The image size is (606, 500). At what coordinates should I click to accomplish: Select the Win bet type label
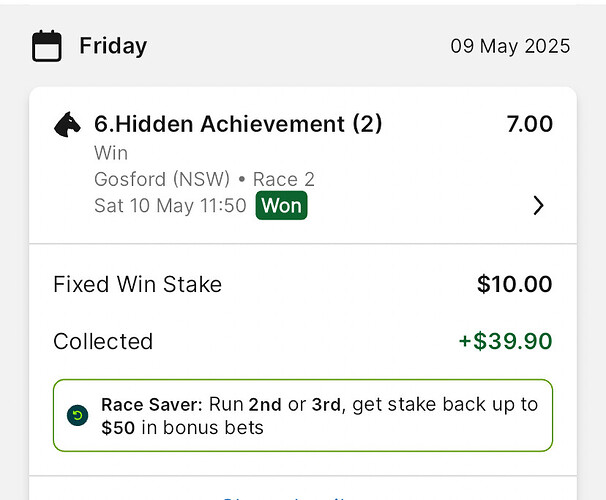111,153
